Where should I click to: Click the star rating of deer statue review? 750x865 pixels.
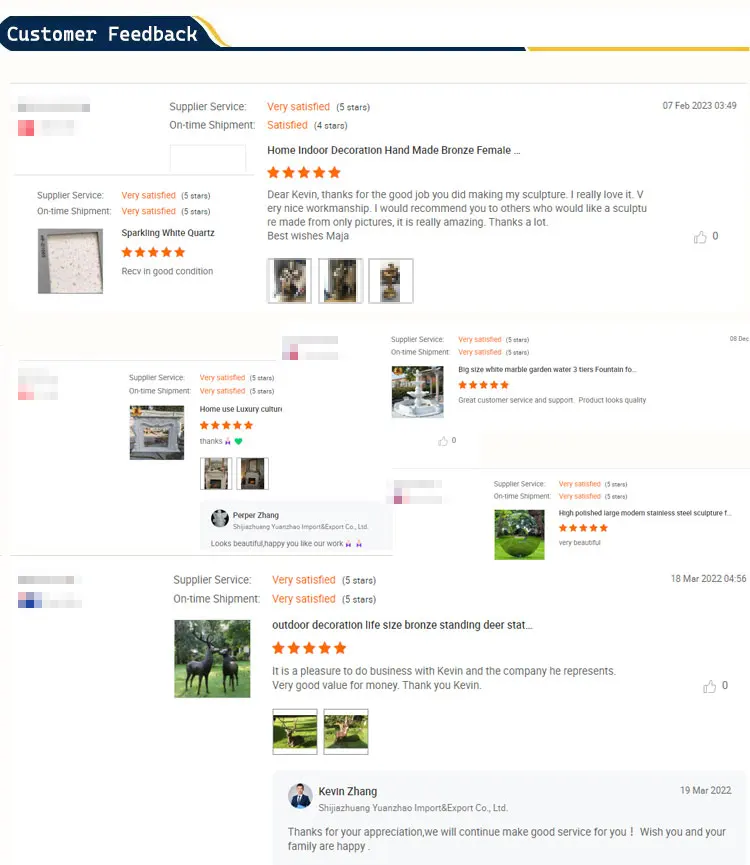309,648
